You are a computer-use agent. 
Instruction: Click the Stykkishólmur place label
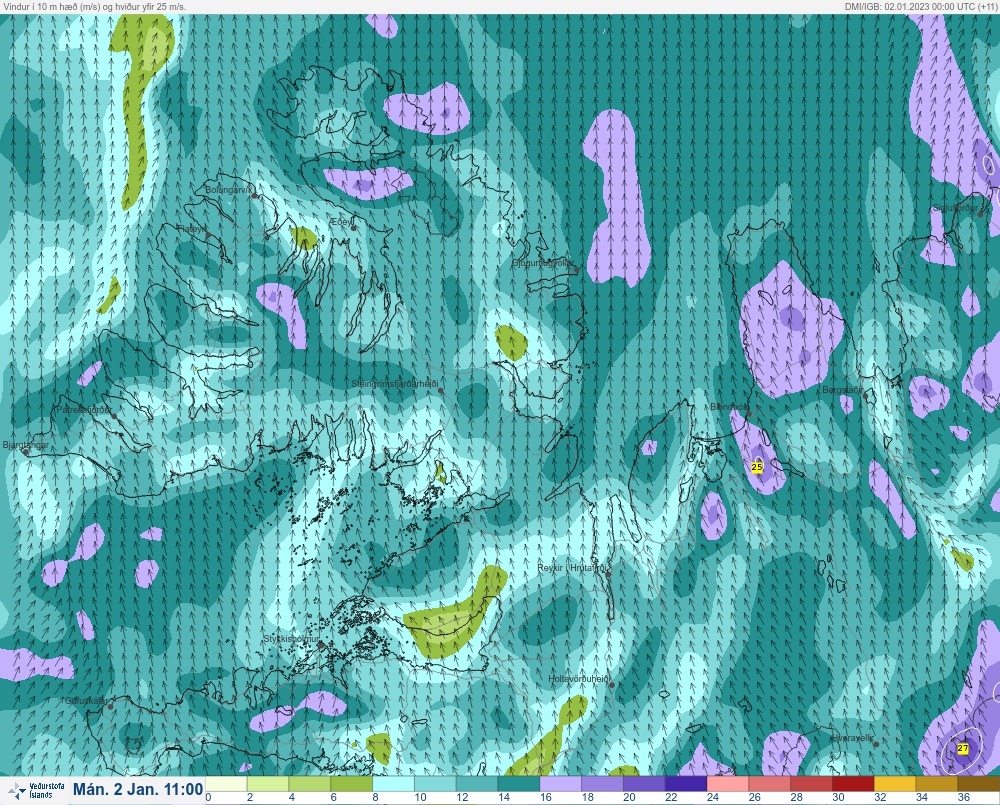291,639
